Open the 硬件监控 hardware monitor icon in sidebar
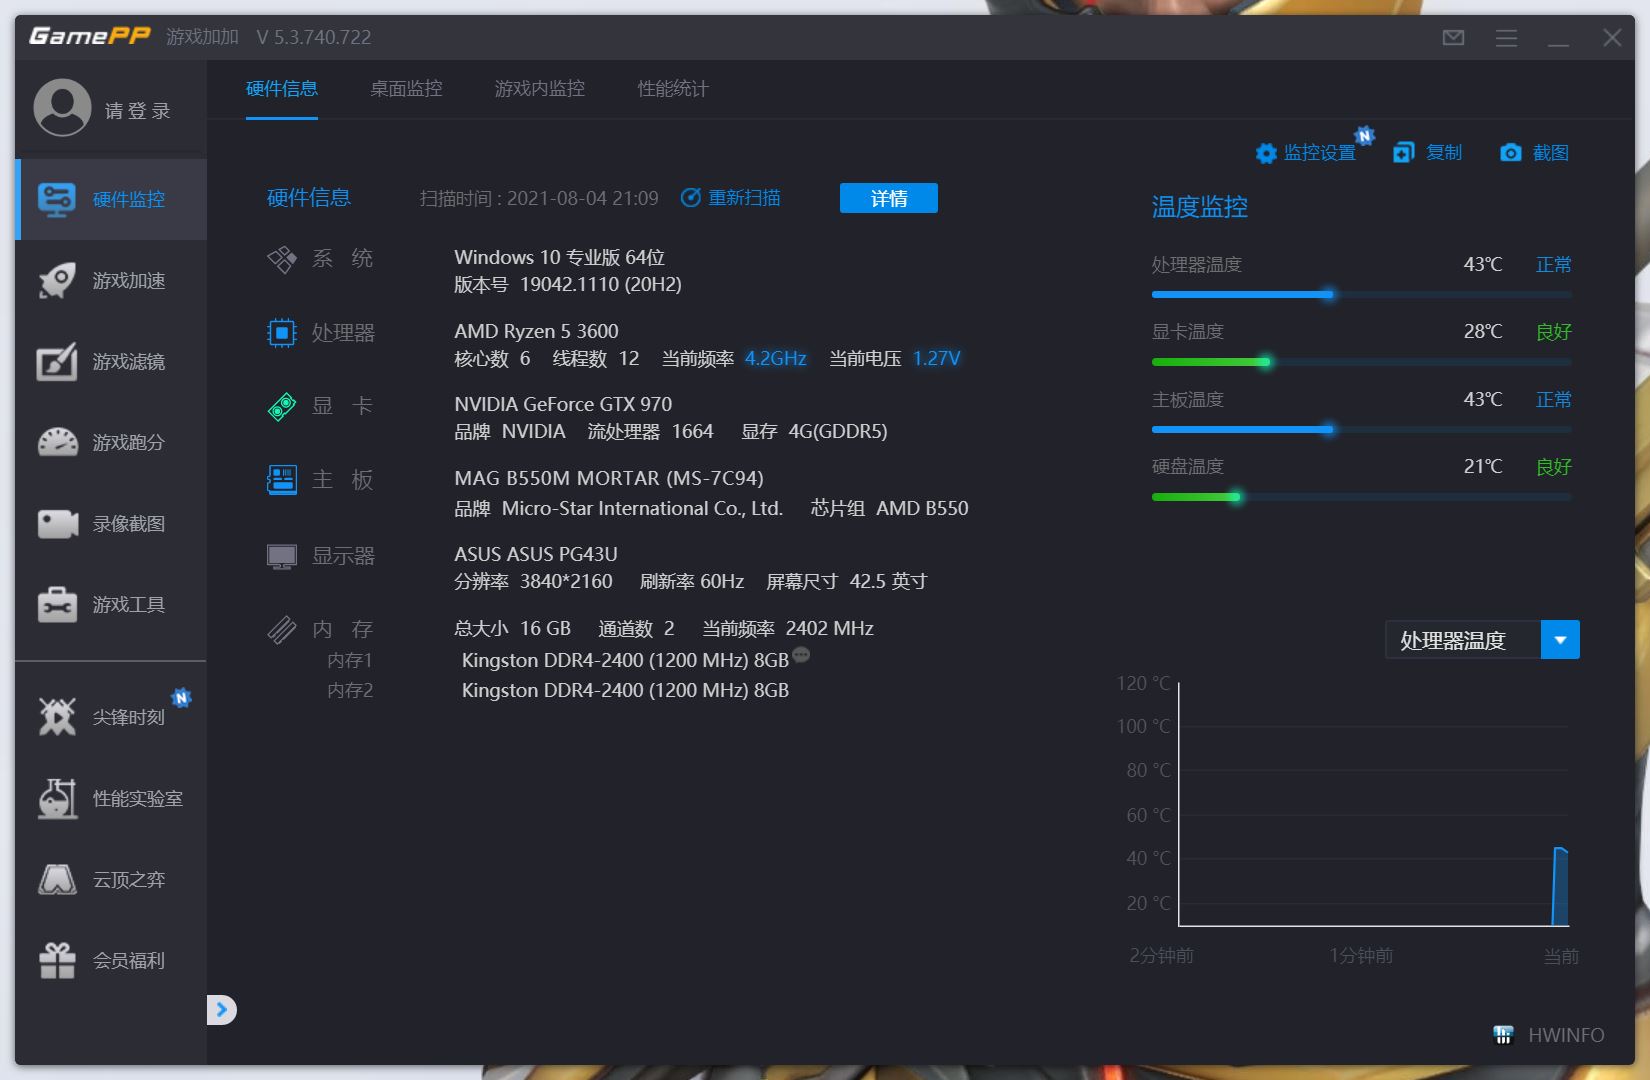1650x1080 pixels. click(x=57, y=199)
